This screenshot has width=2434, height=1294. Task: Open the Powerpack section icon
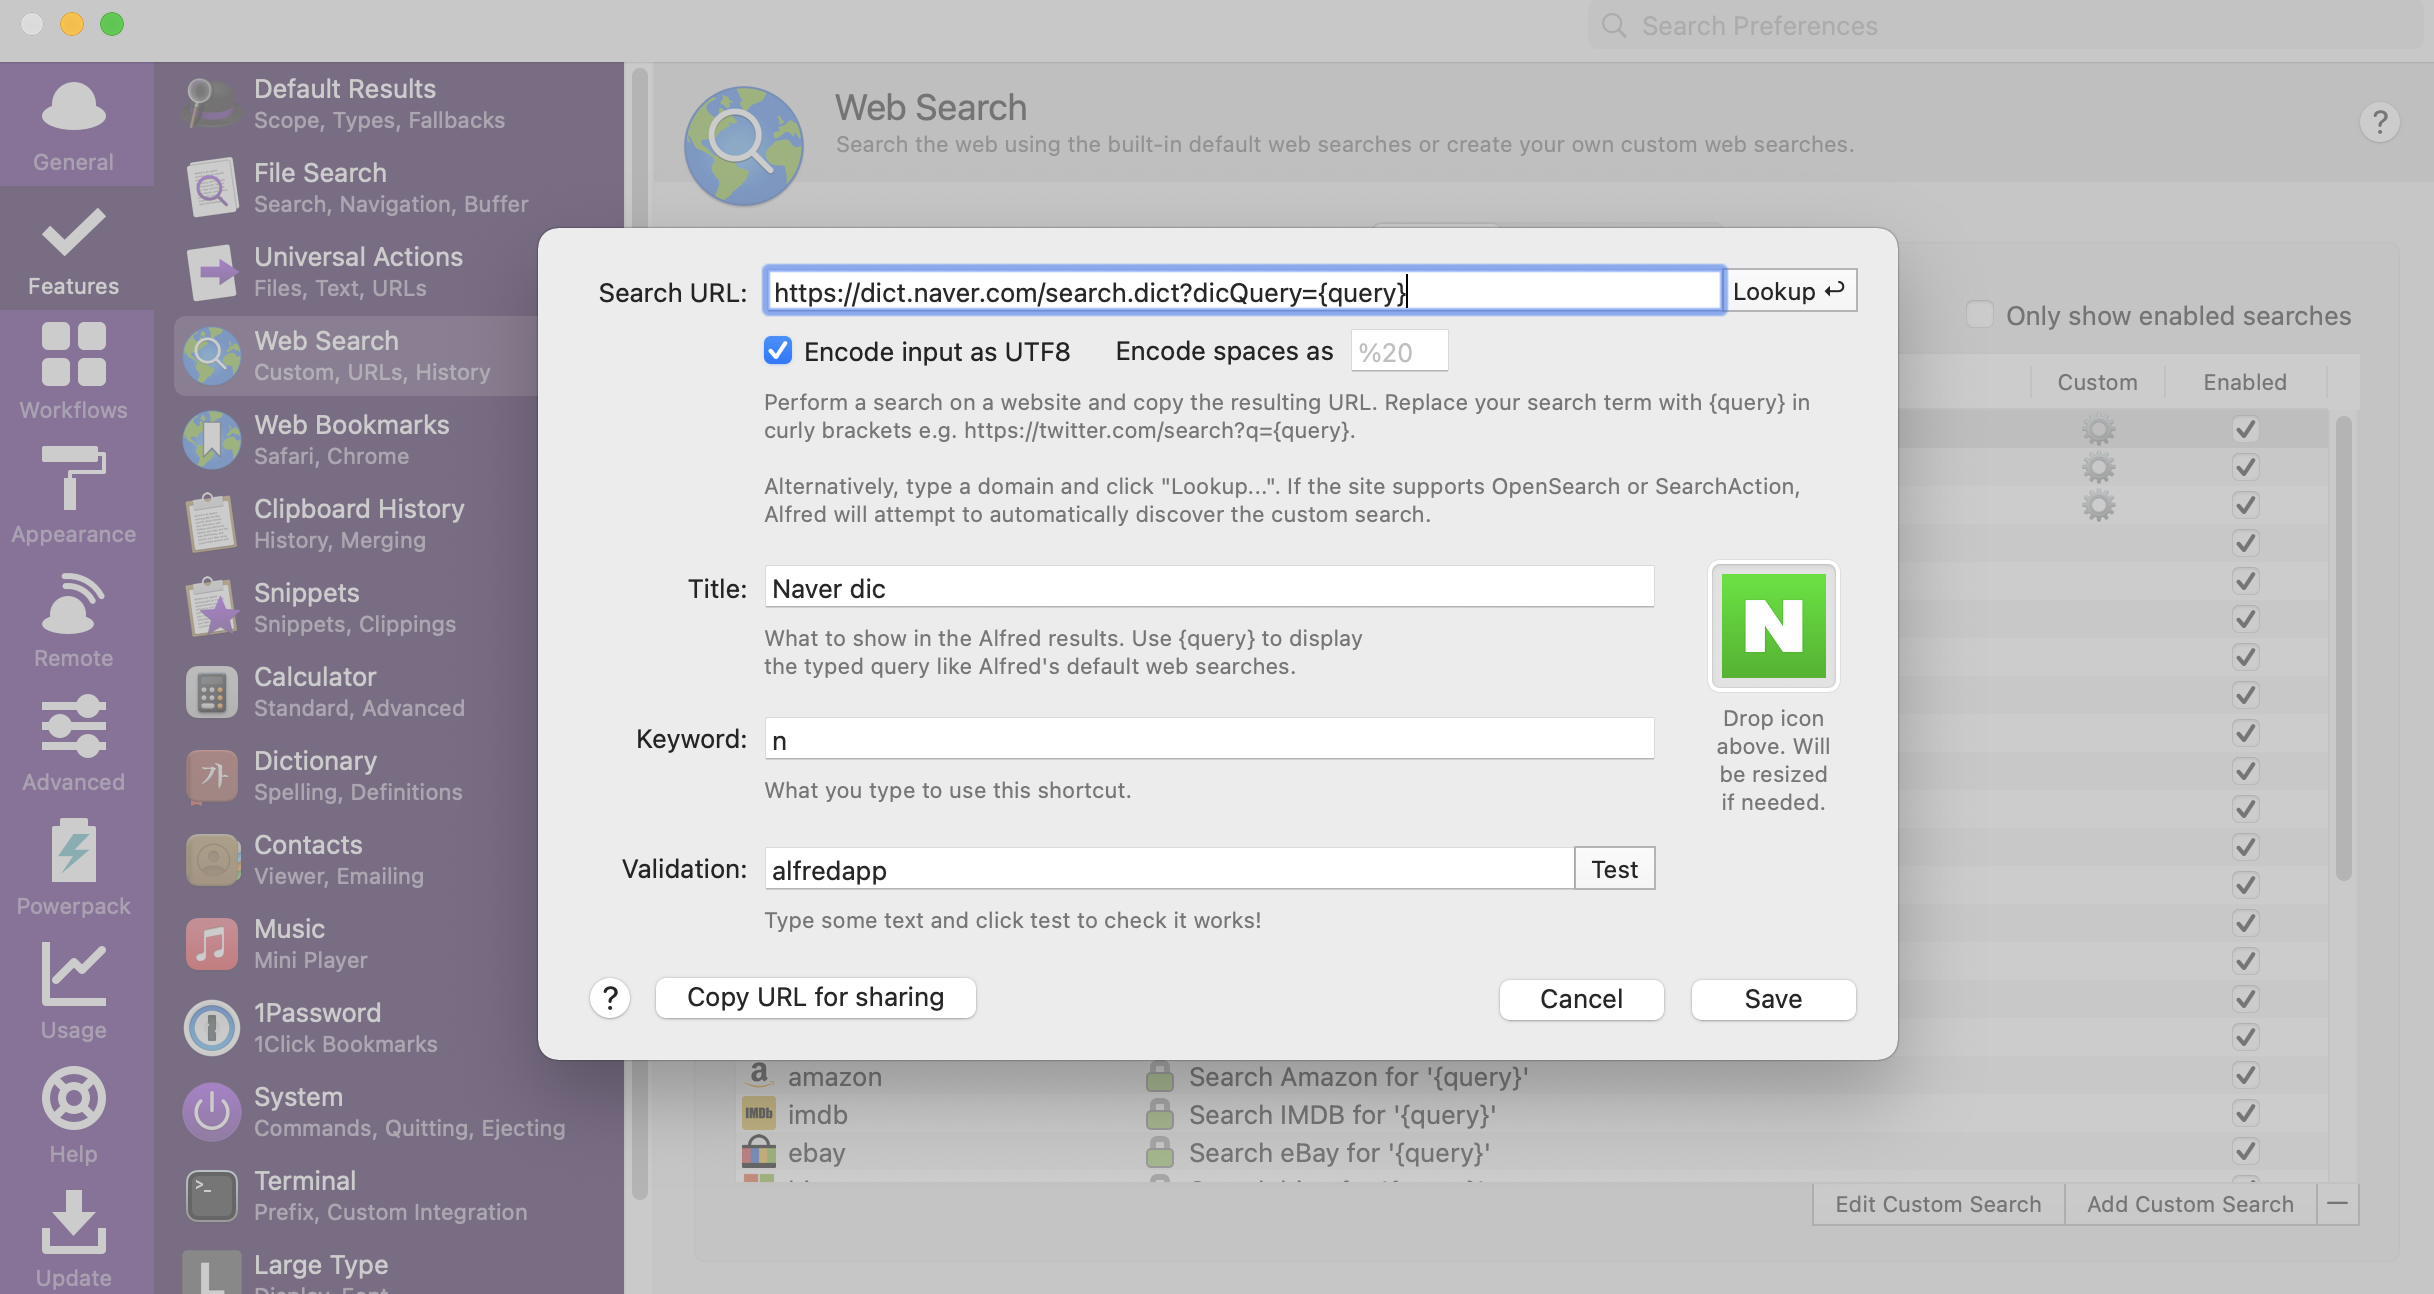click(x=73, y=851)
